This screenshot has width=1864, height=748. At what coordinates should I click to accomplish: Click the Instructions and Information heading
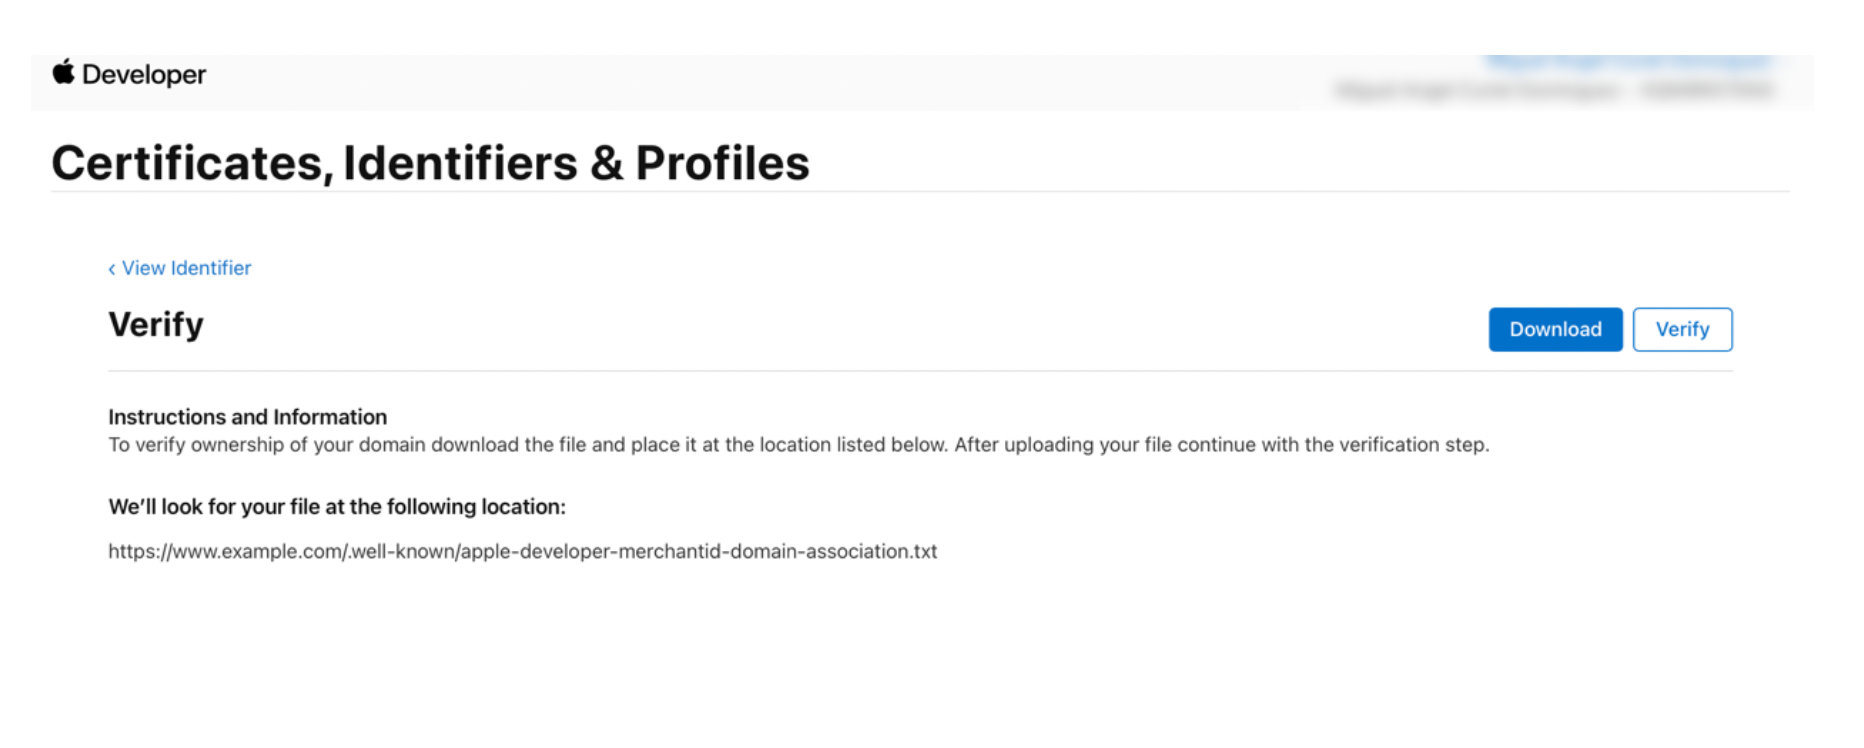coord(247,417)
